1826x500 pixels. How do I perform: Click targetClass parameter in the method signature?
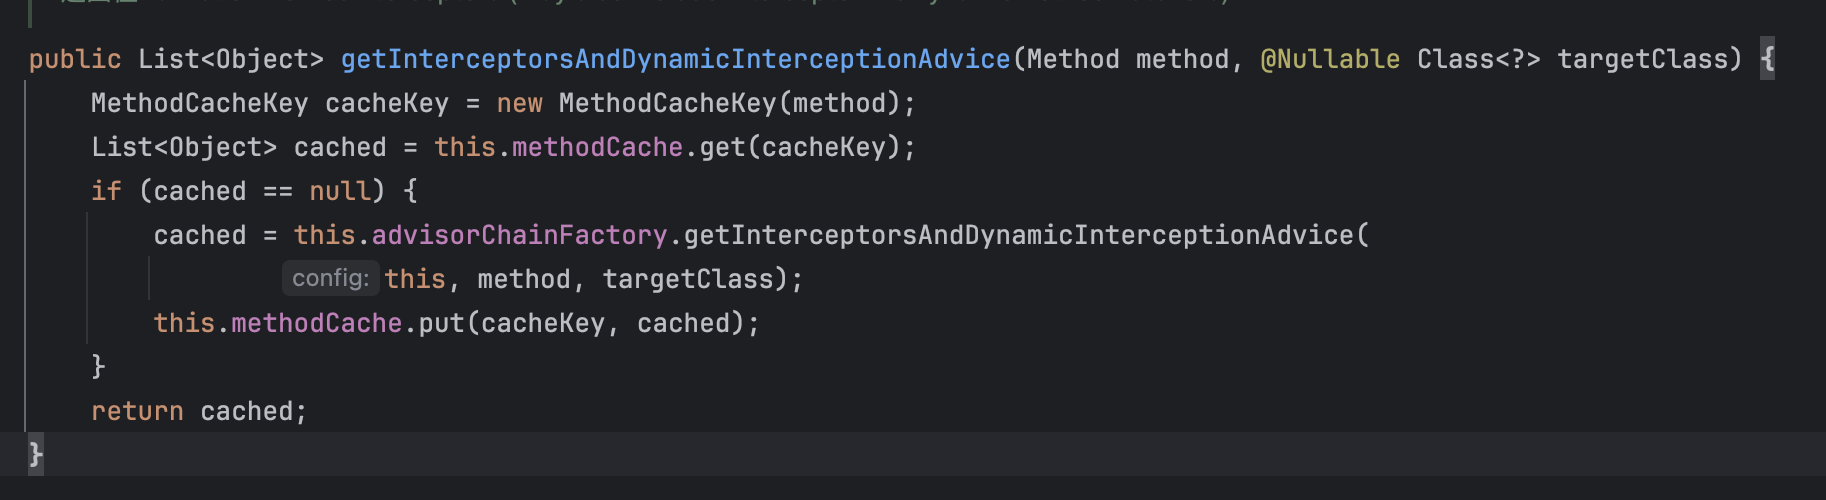pyautogui.click(x=1649, y=59)
